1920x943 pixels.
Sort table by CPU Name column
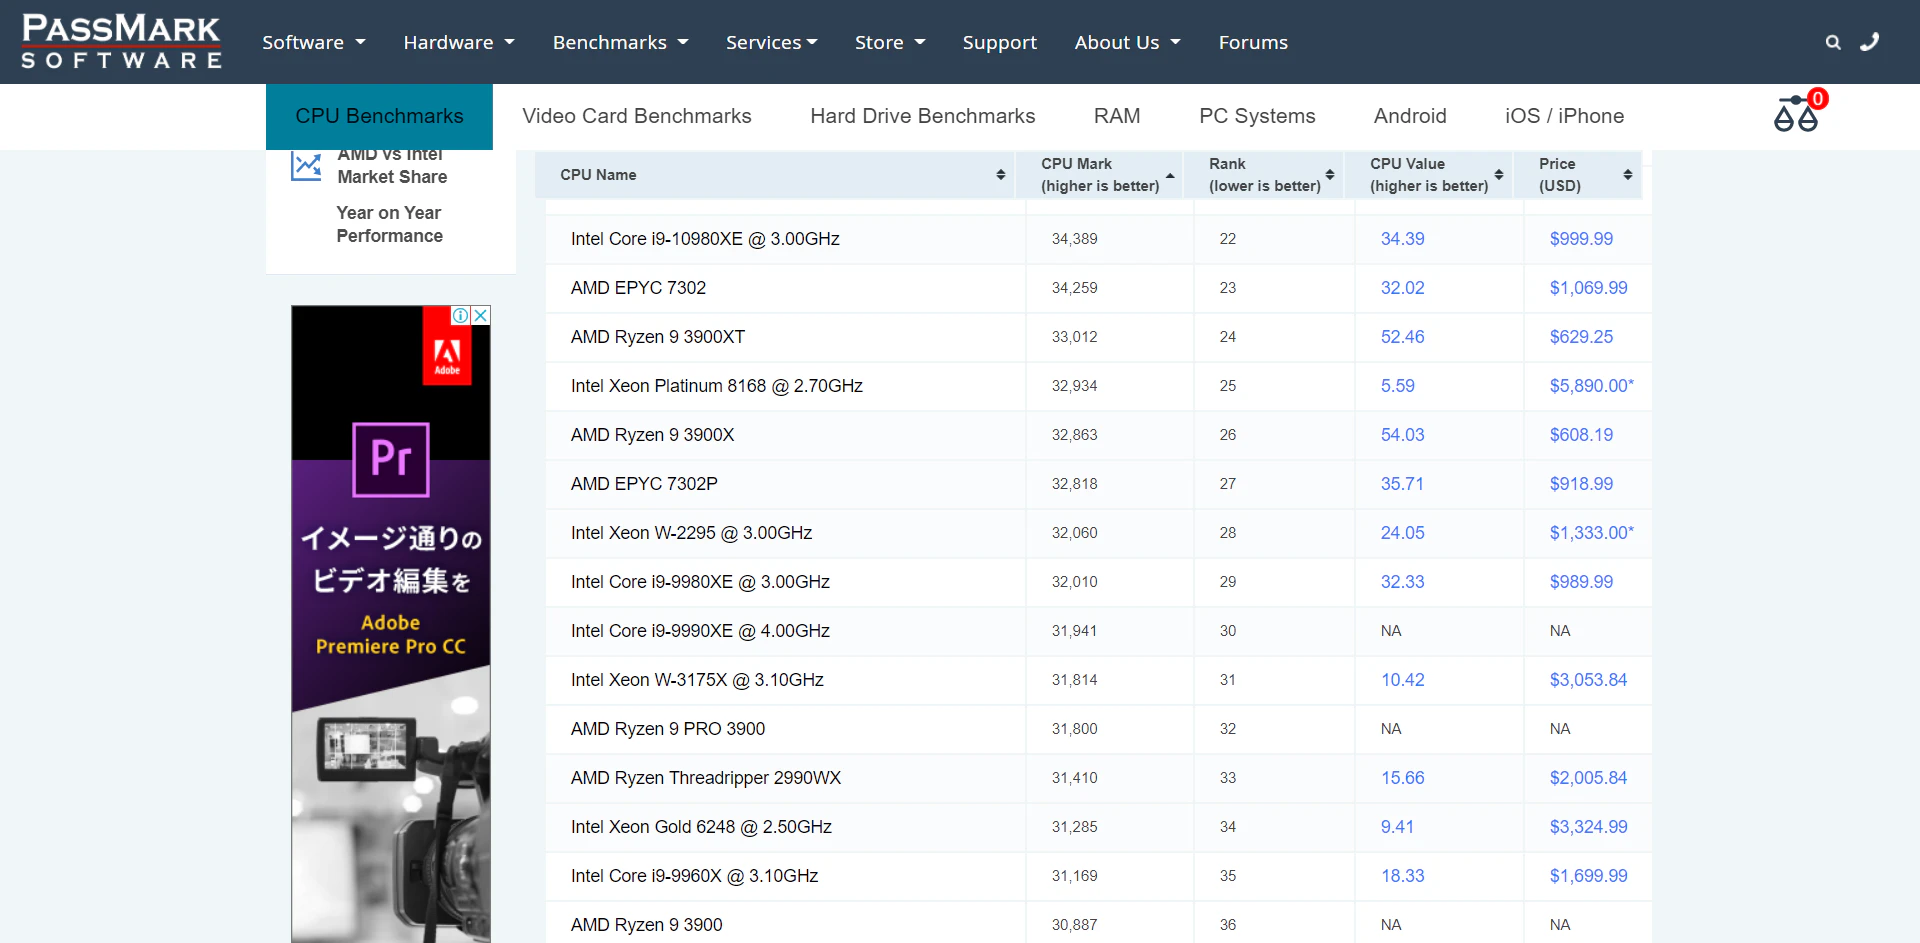click(775, 175)
